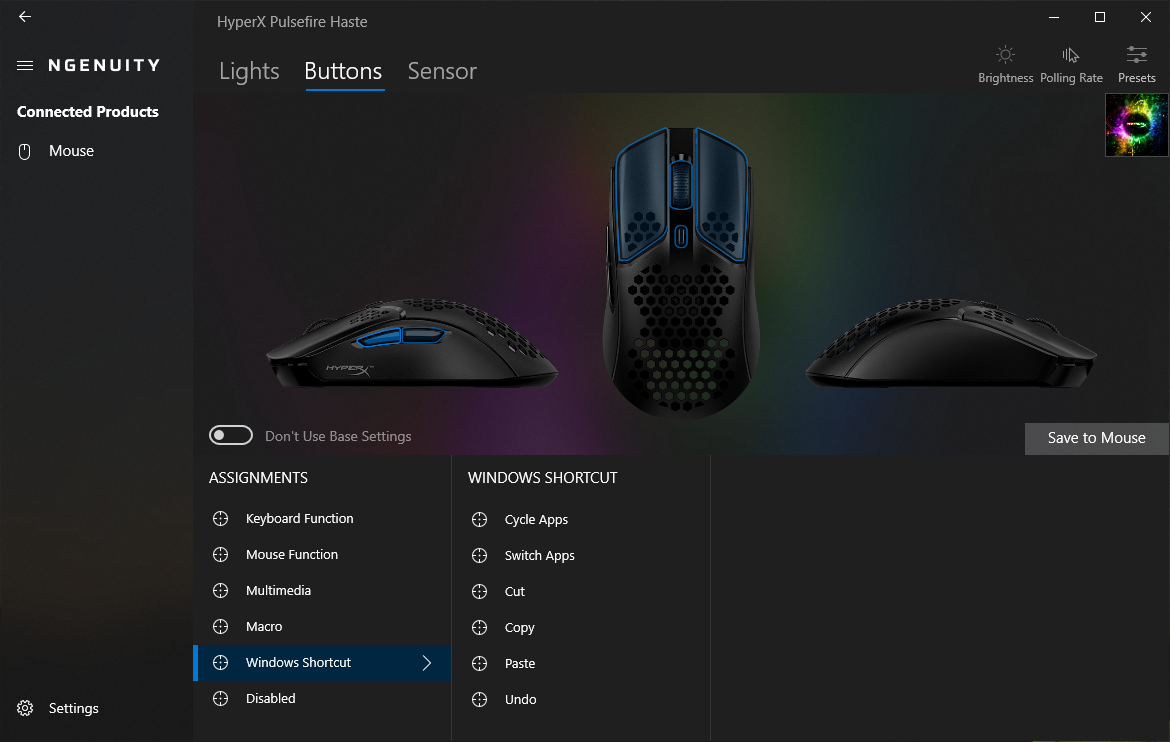Open the Presets sliders icon
Viewport: 1170px width, 742px height.
[x=1136, y=54]
